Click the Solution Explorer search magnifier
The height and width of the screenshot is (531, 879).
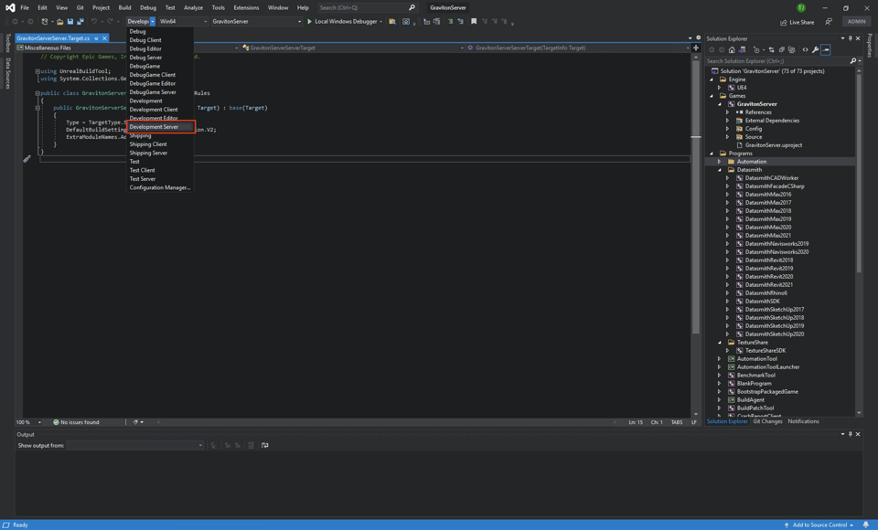coord(853,61)
